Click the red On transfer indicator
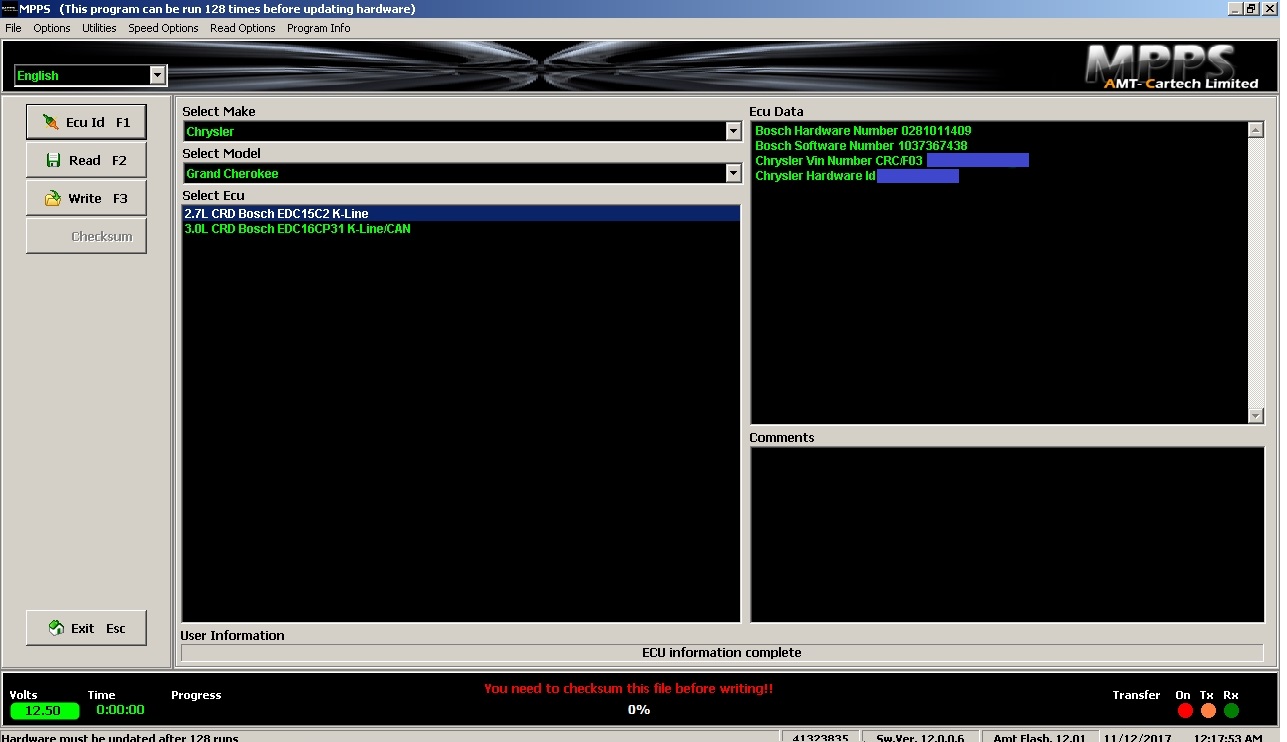 pos(1185,710)
